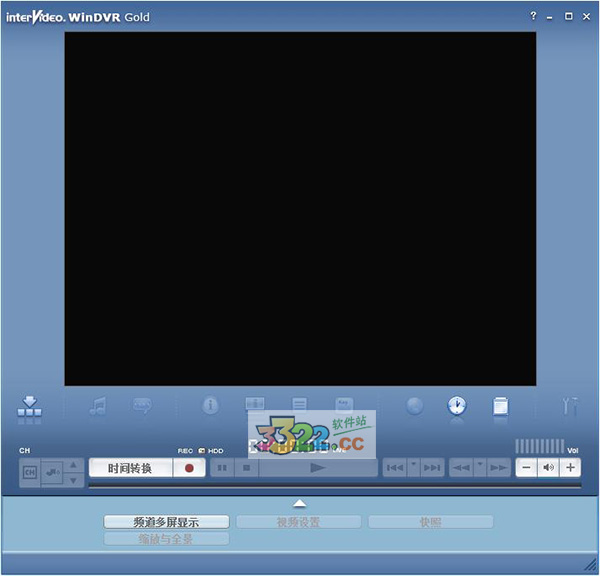Pause playback
600x576 pixels.
[x=222, y=468]
